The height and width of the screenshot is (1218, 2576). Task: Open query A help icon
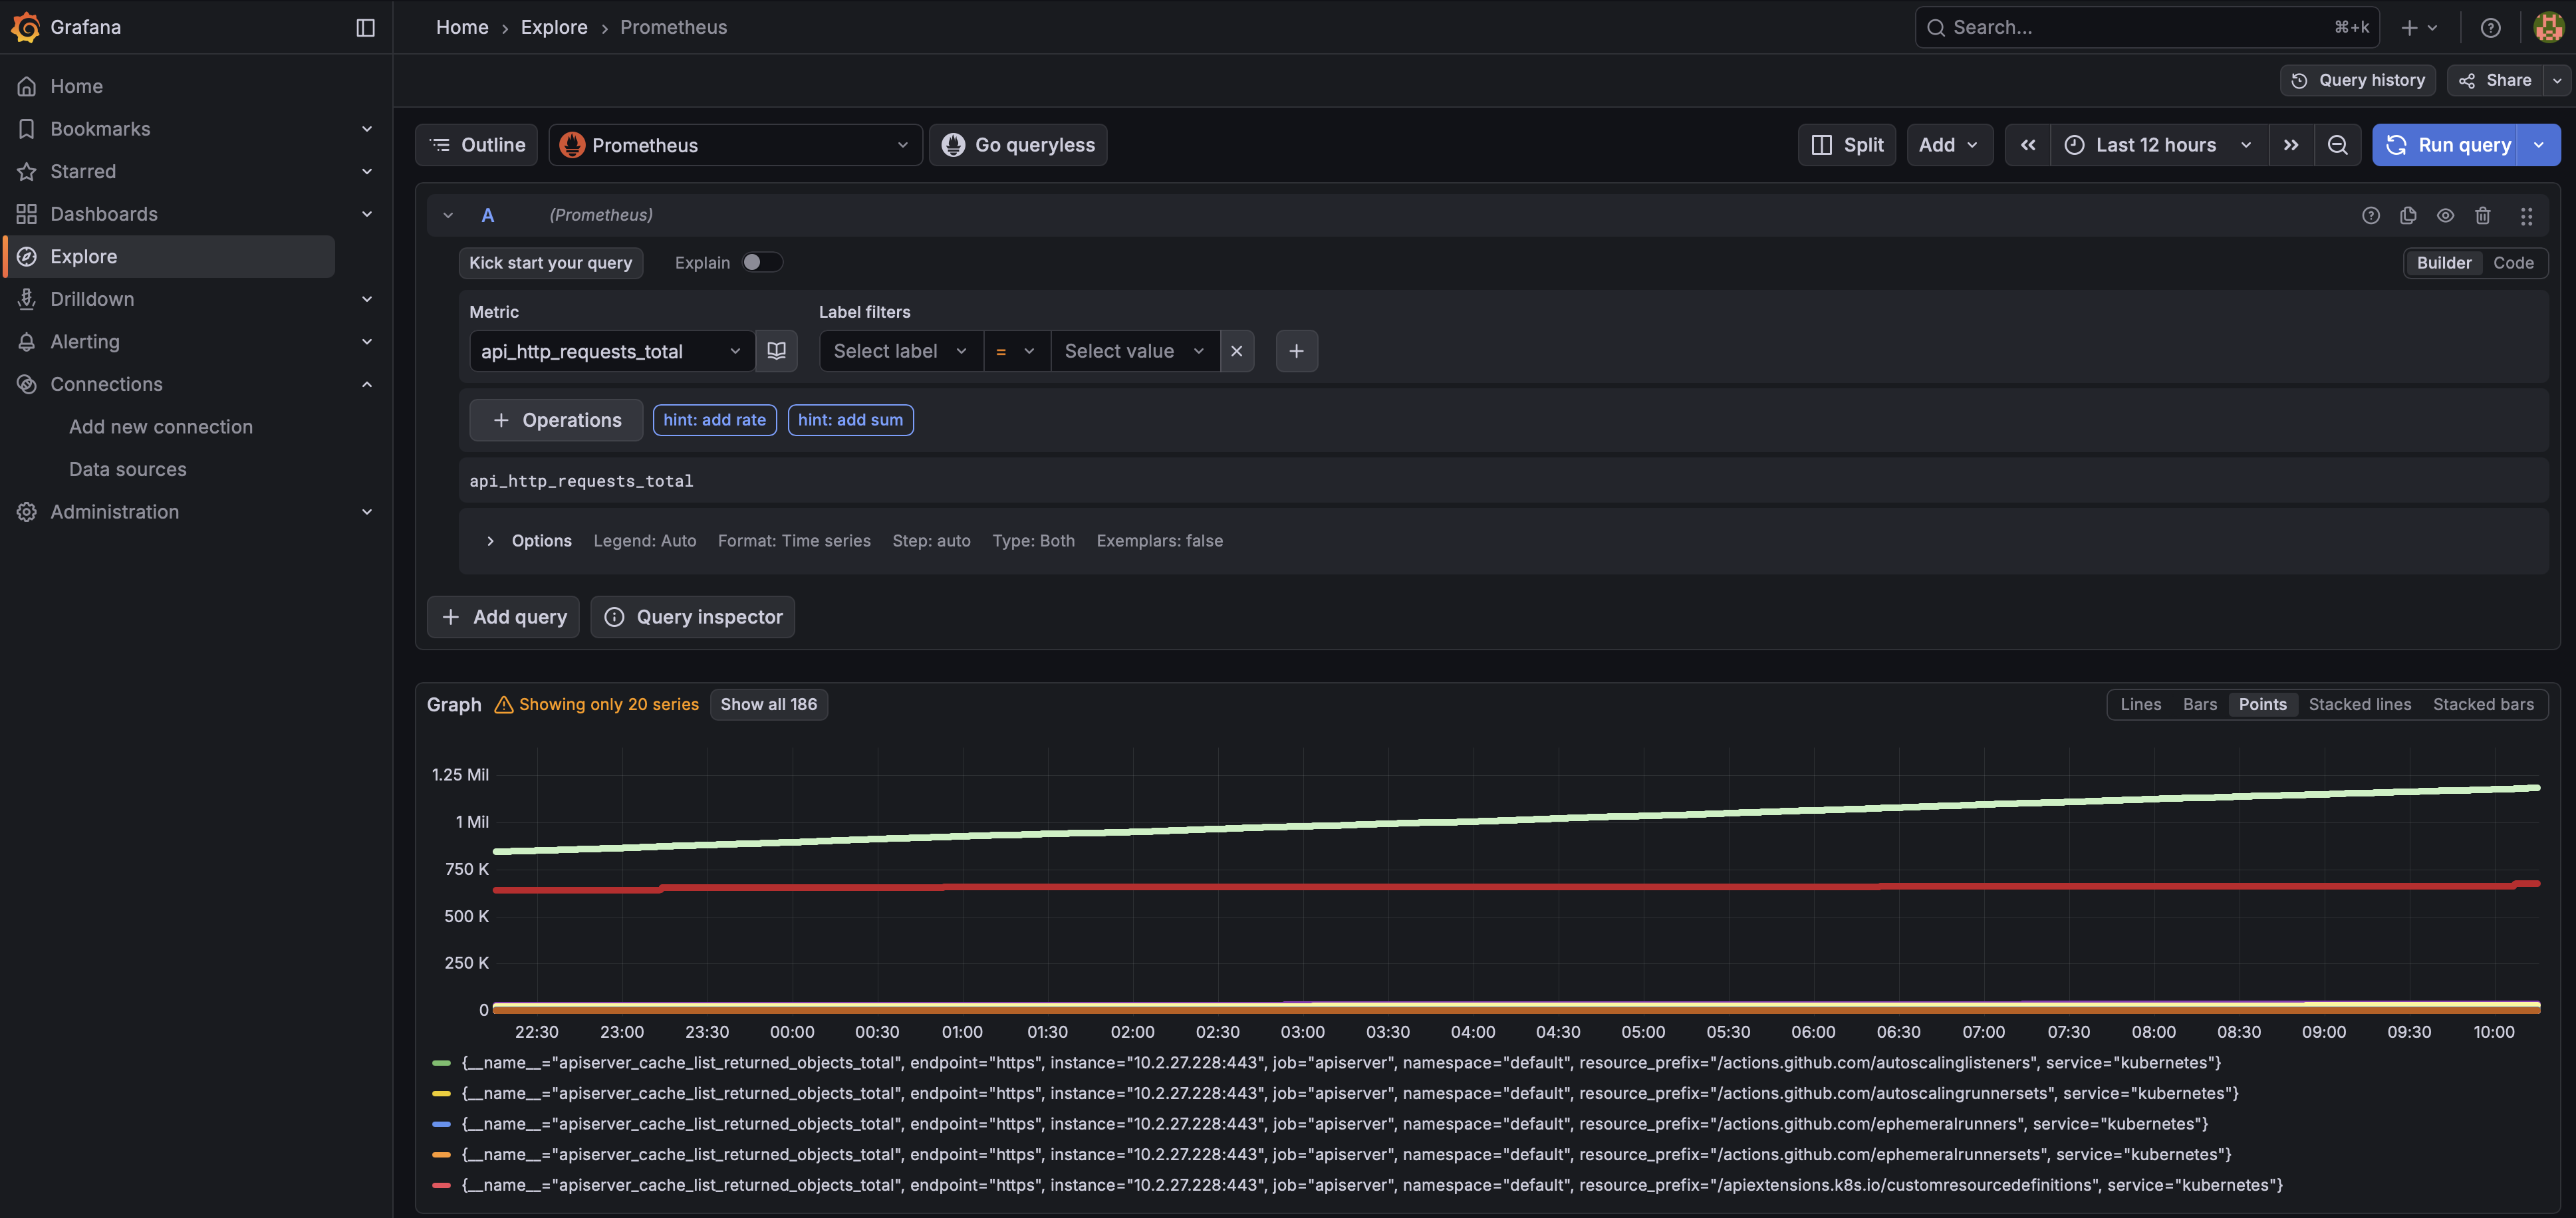2371,215
